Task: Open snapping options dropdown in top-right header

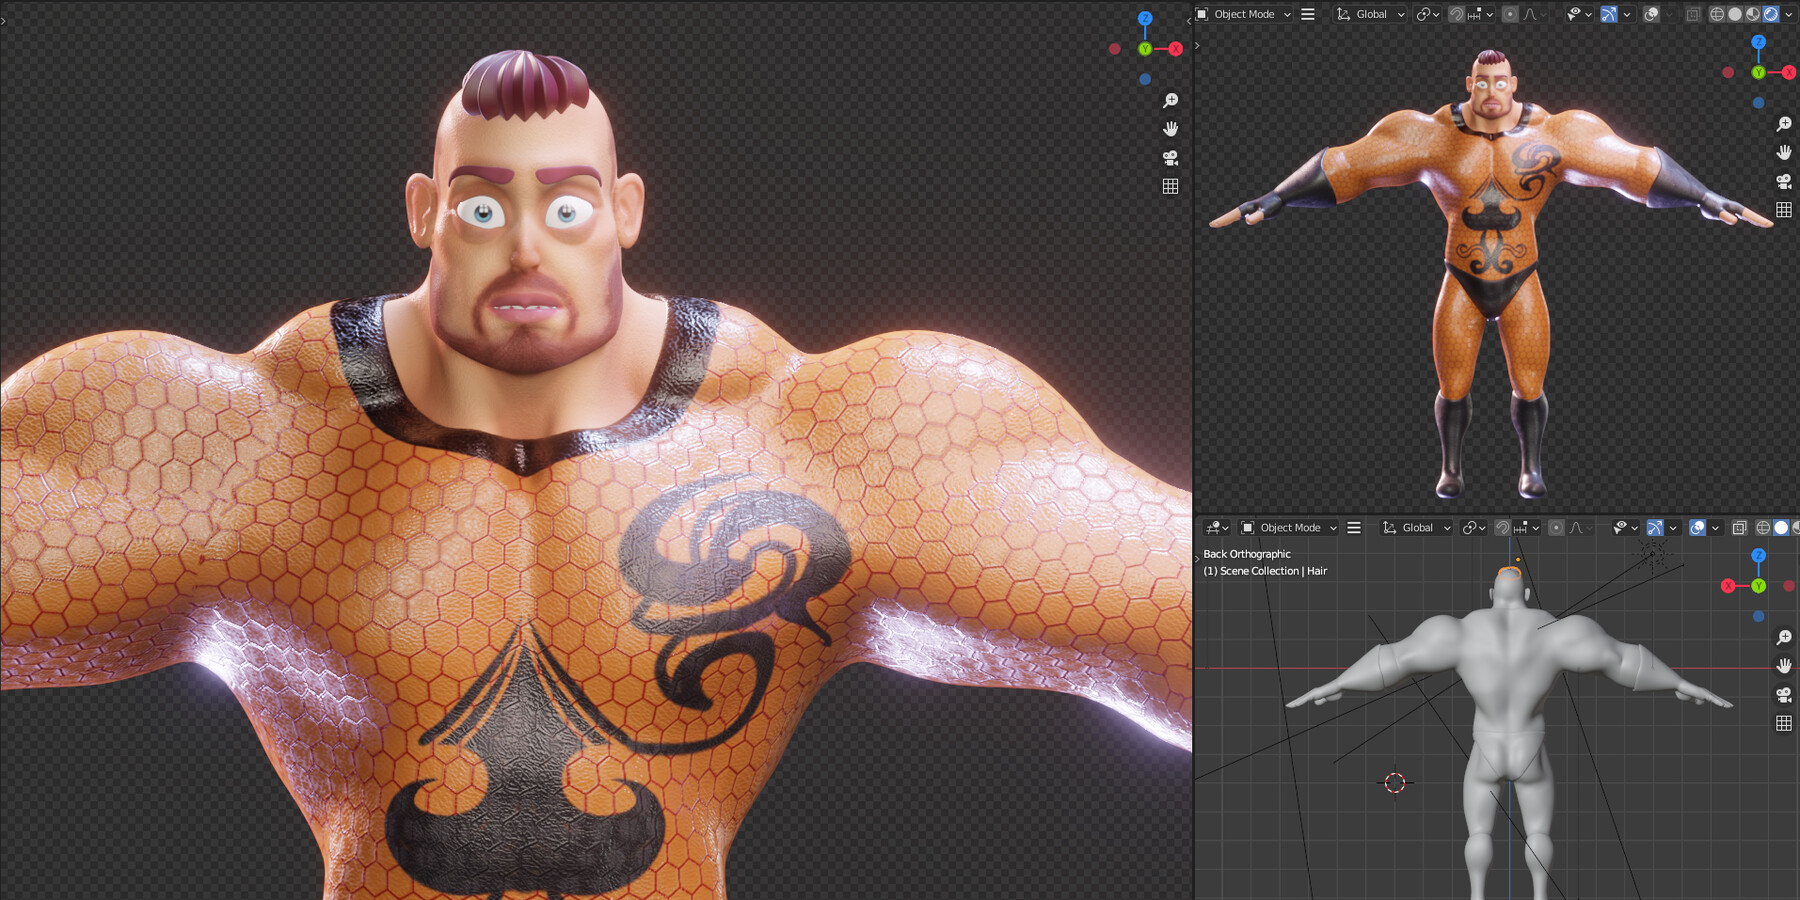Action: tap(1480, 14)
